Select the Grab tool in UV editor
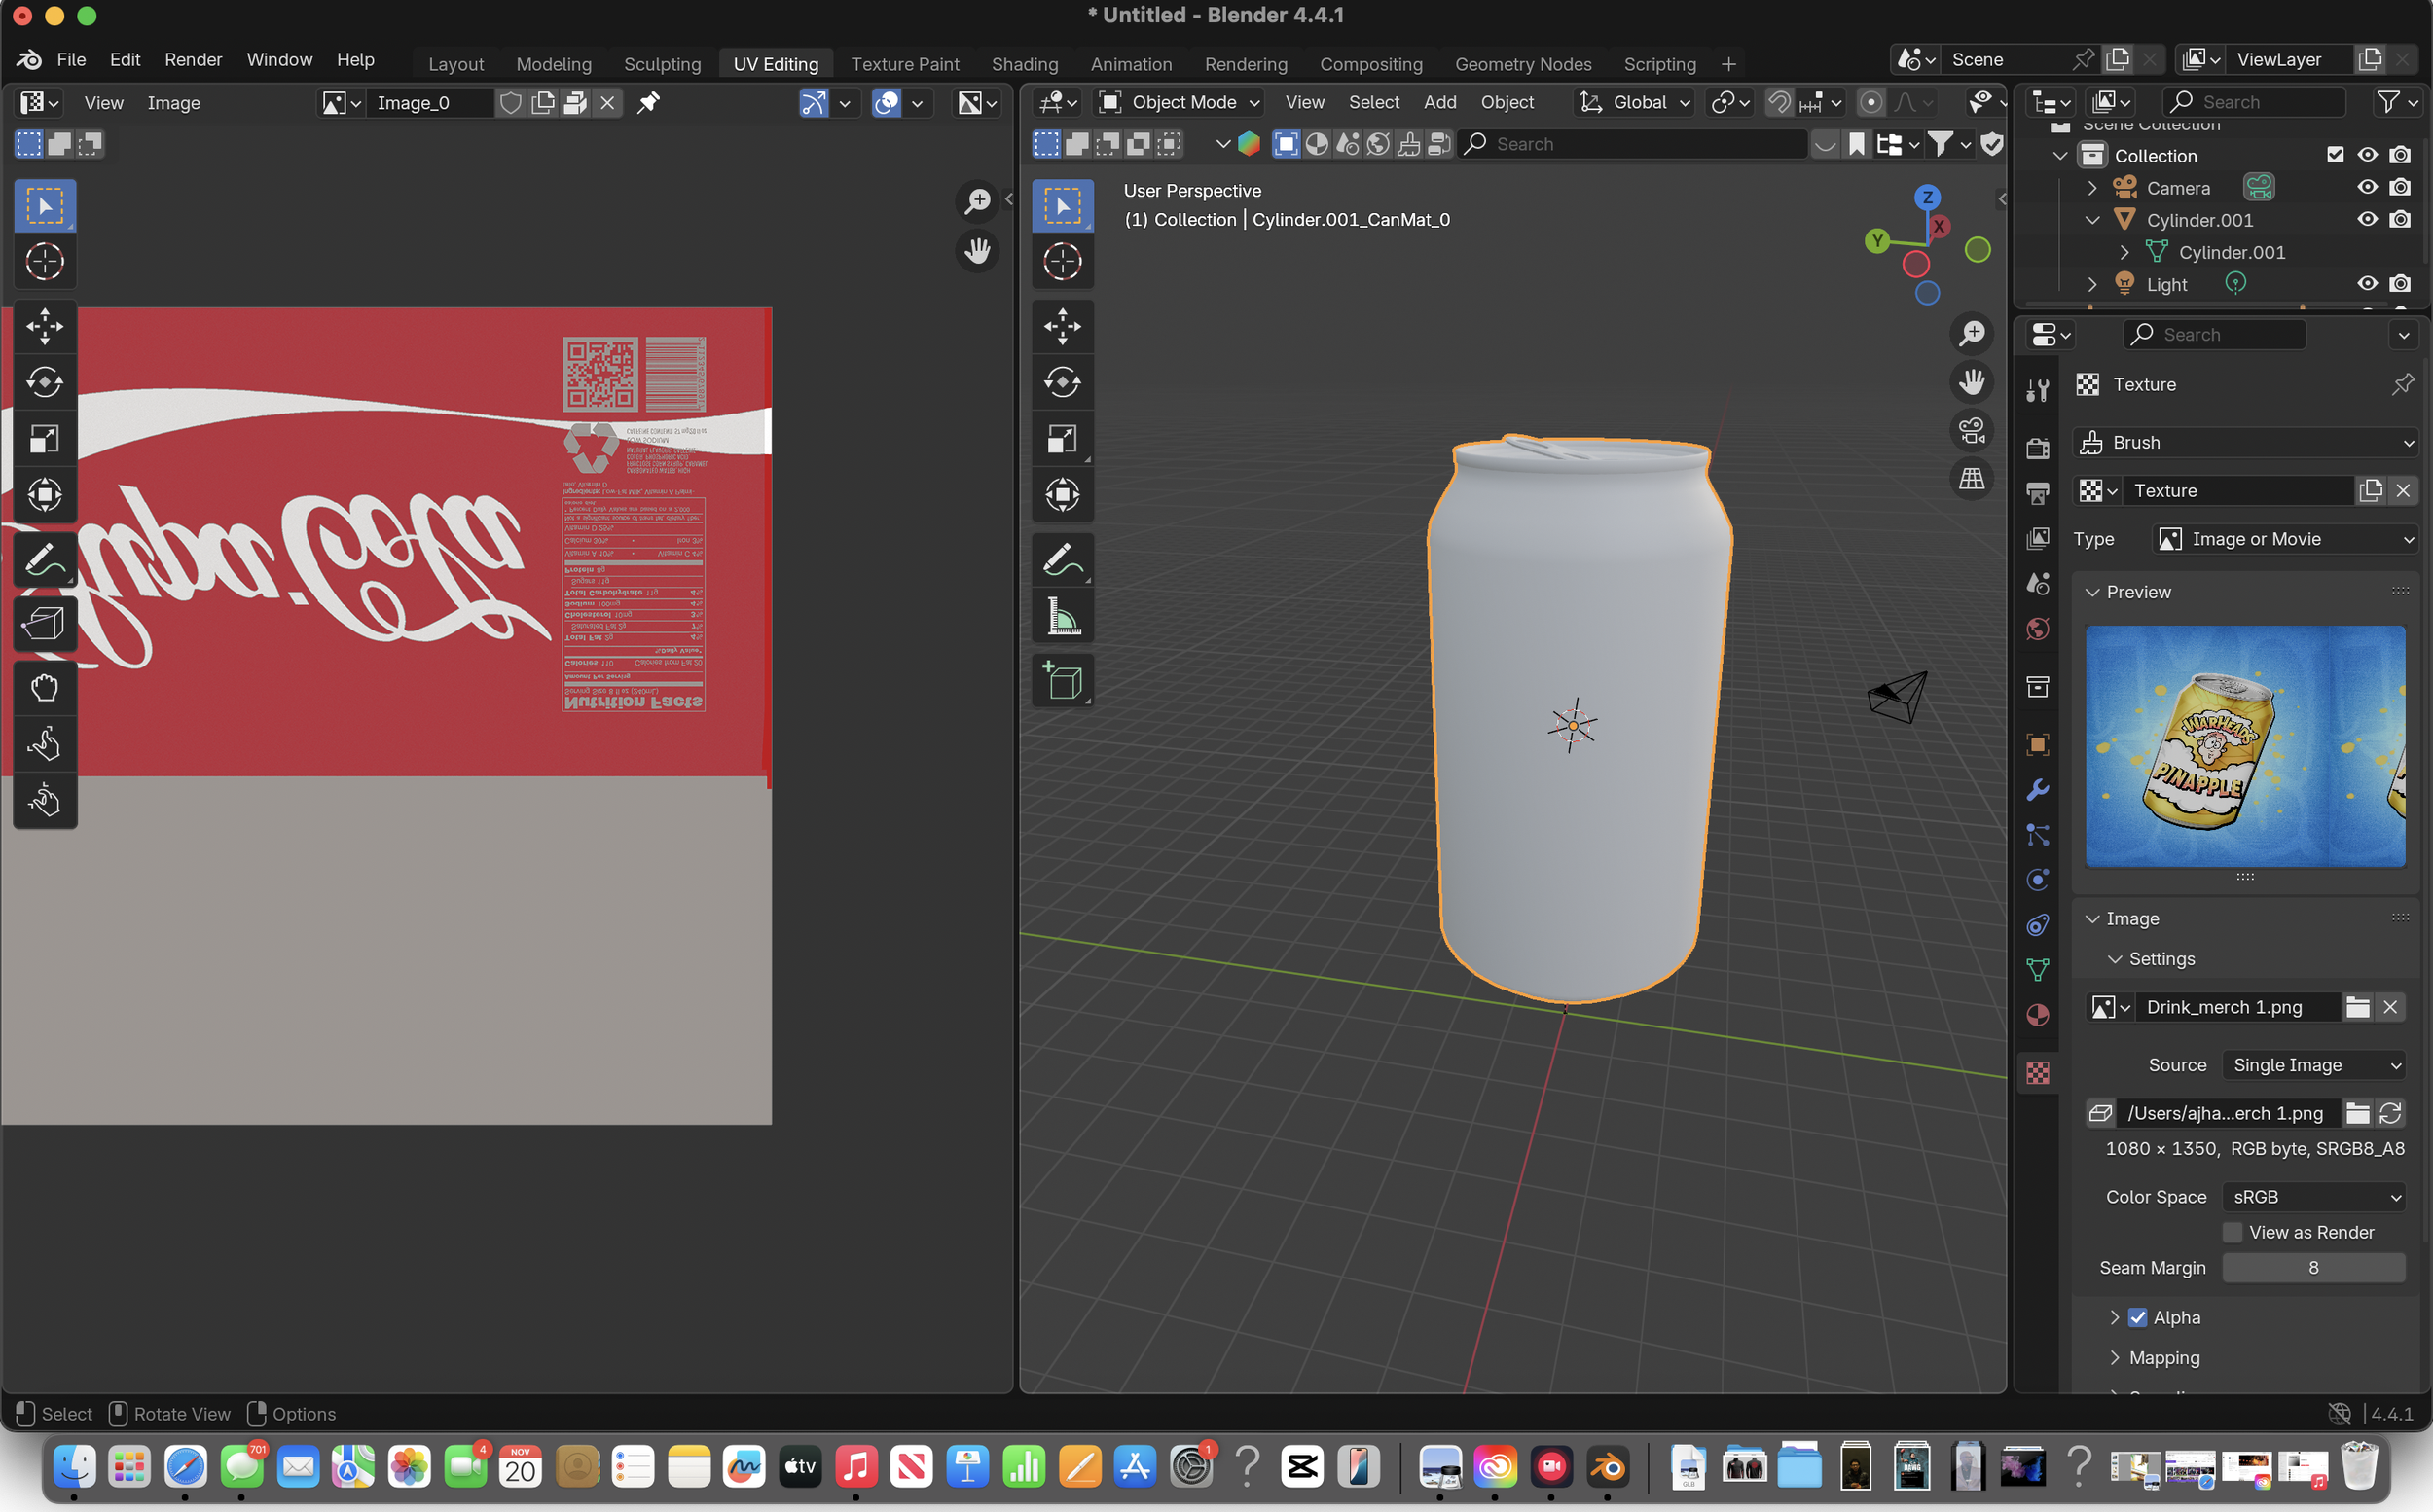The width and height of the screenshot is (2433, 1512). 45,688
